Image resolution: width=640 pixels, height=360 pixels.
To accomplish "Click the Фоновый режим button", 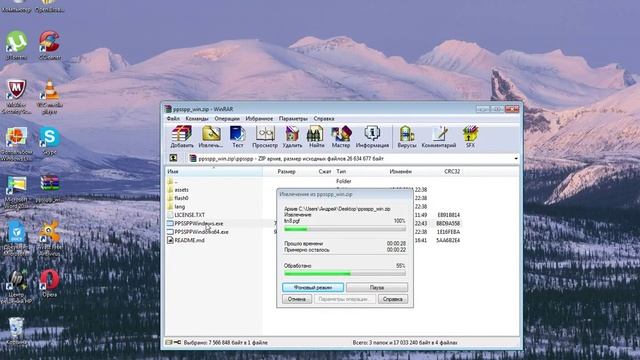I will click(x=313, y=287).
